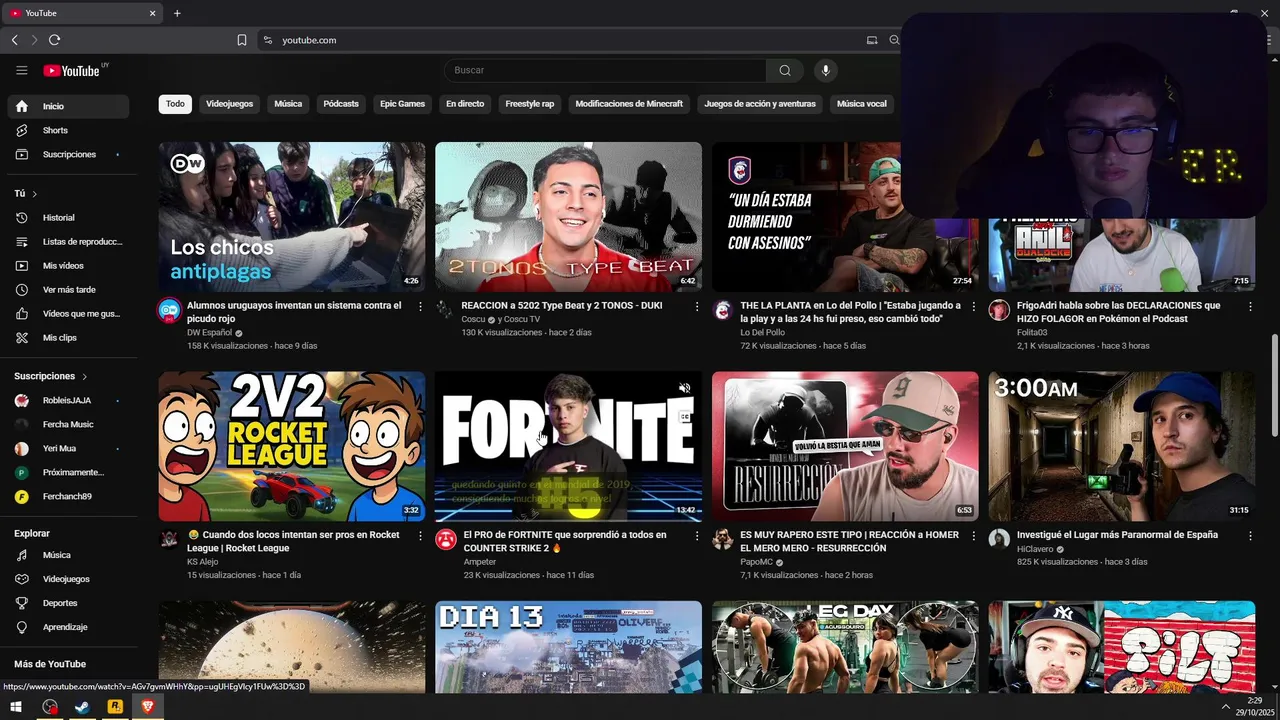The height and width of the screenshot is (720, 1280).
Task: Open options for Lugar más Paranormal video
Action: point(1250,535)
